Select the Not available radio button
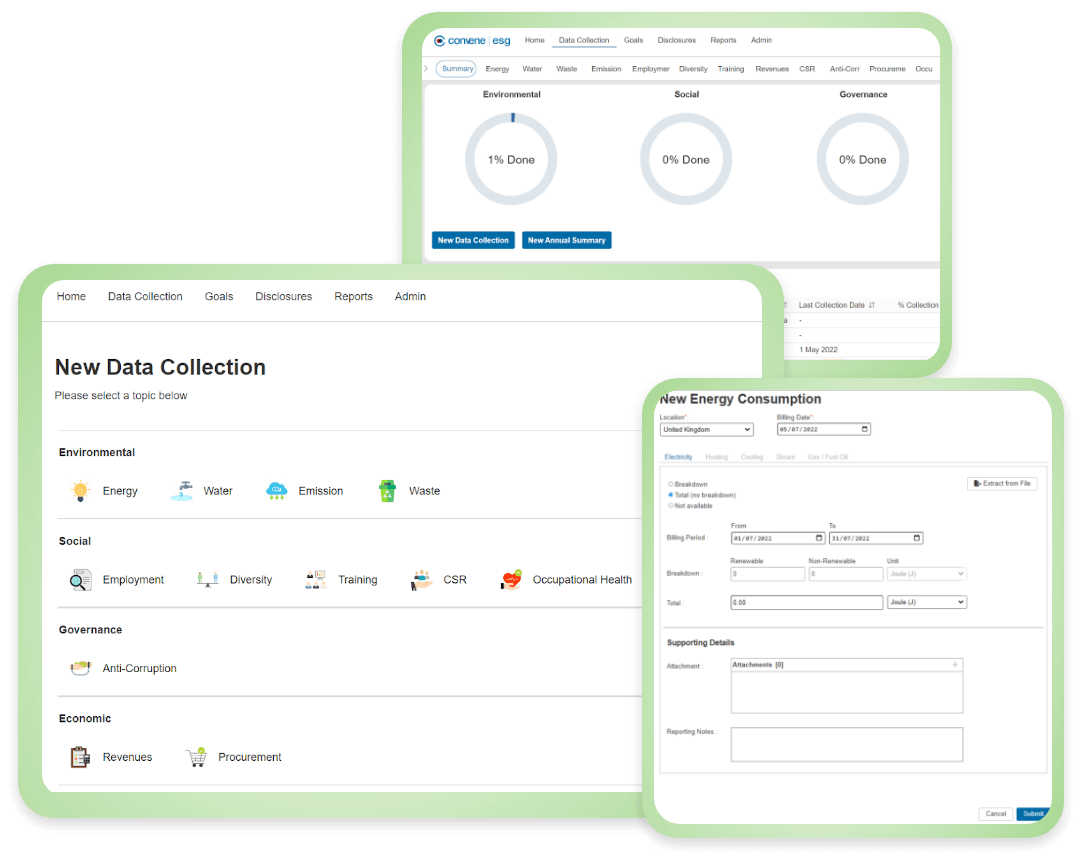The width and height of the screenshot is (1082, 862). point(670,506)
